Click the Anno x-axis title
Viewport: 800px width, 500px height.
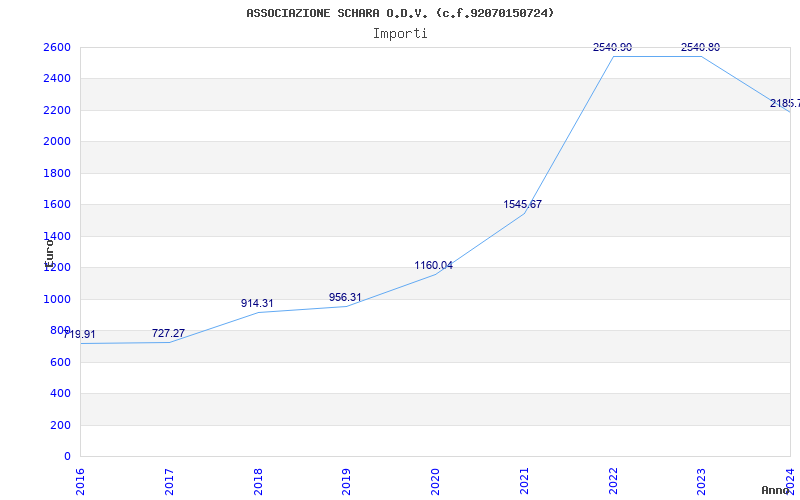[x=774, y=490]
